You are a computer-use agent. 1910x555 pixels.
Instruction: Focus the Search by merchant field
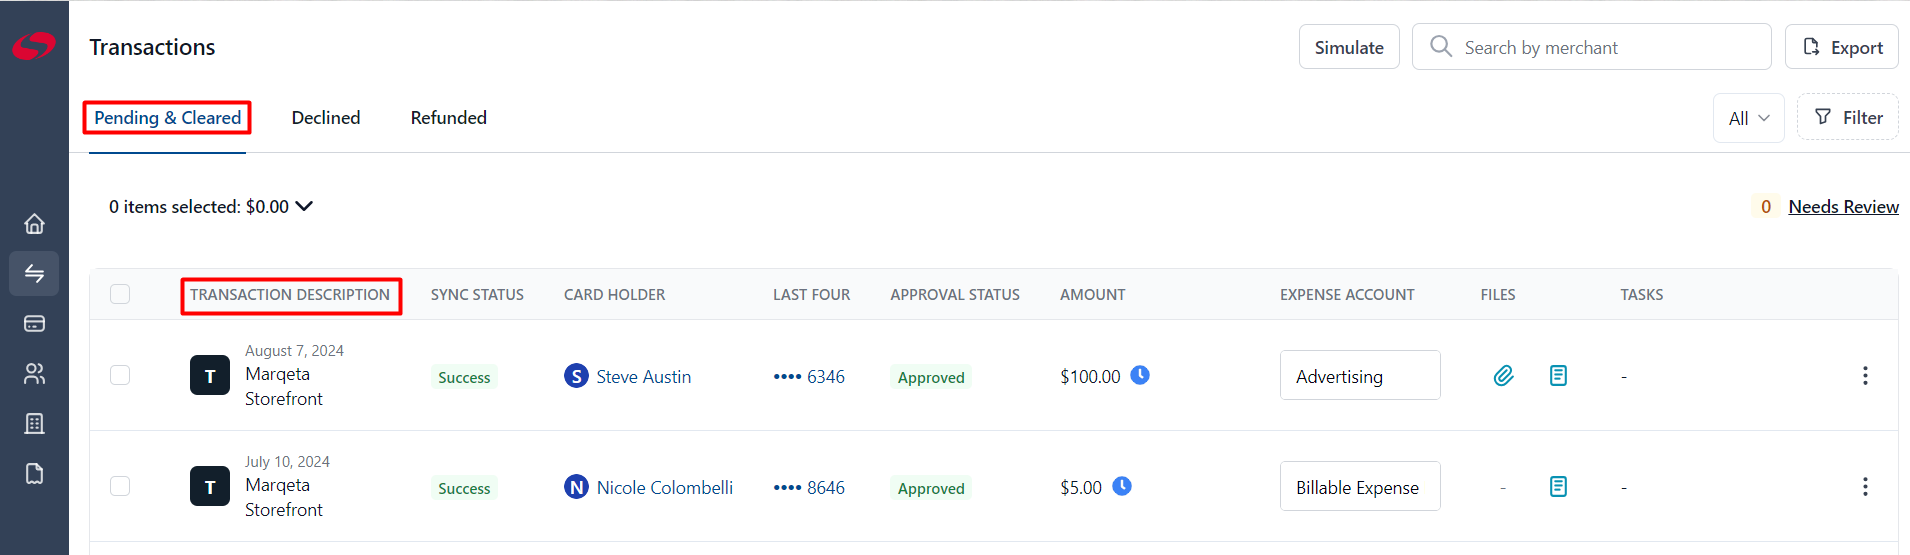(1591, 47)
